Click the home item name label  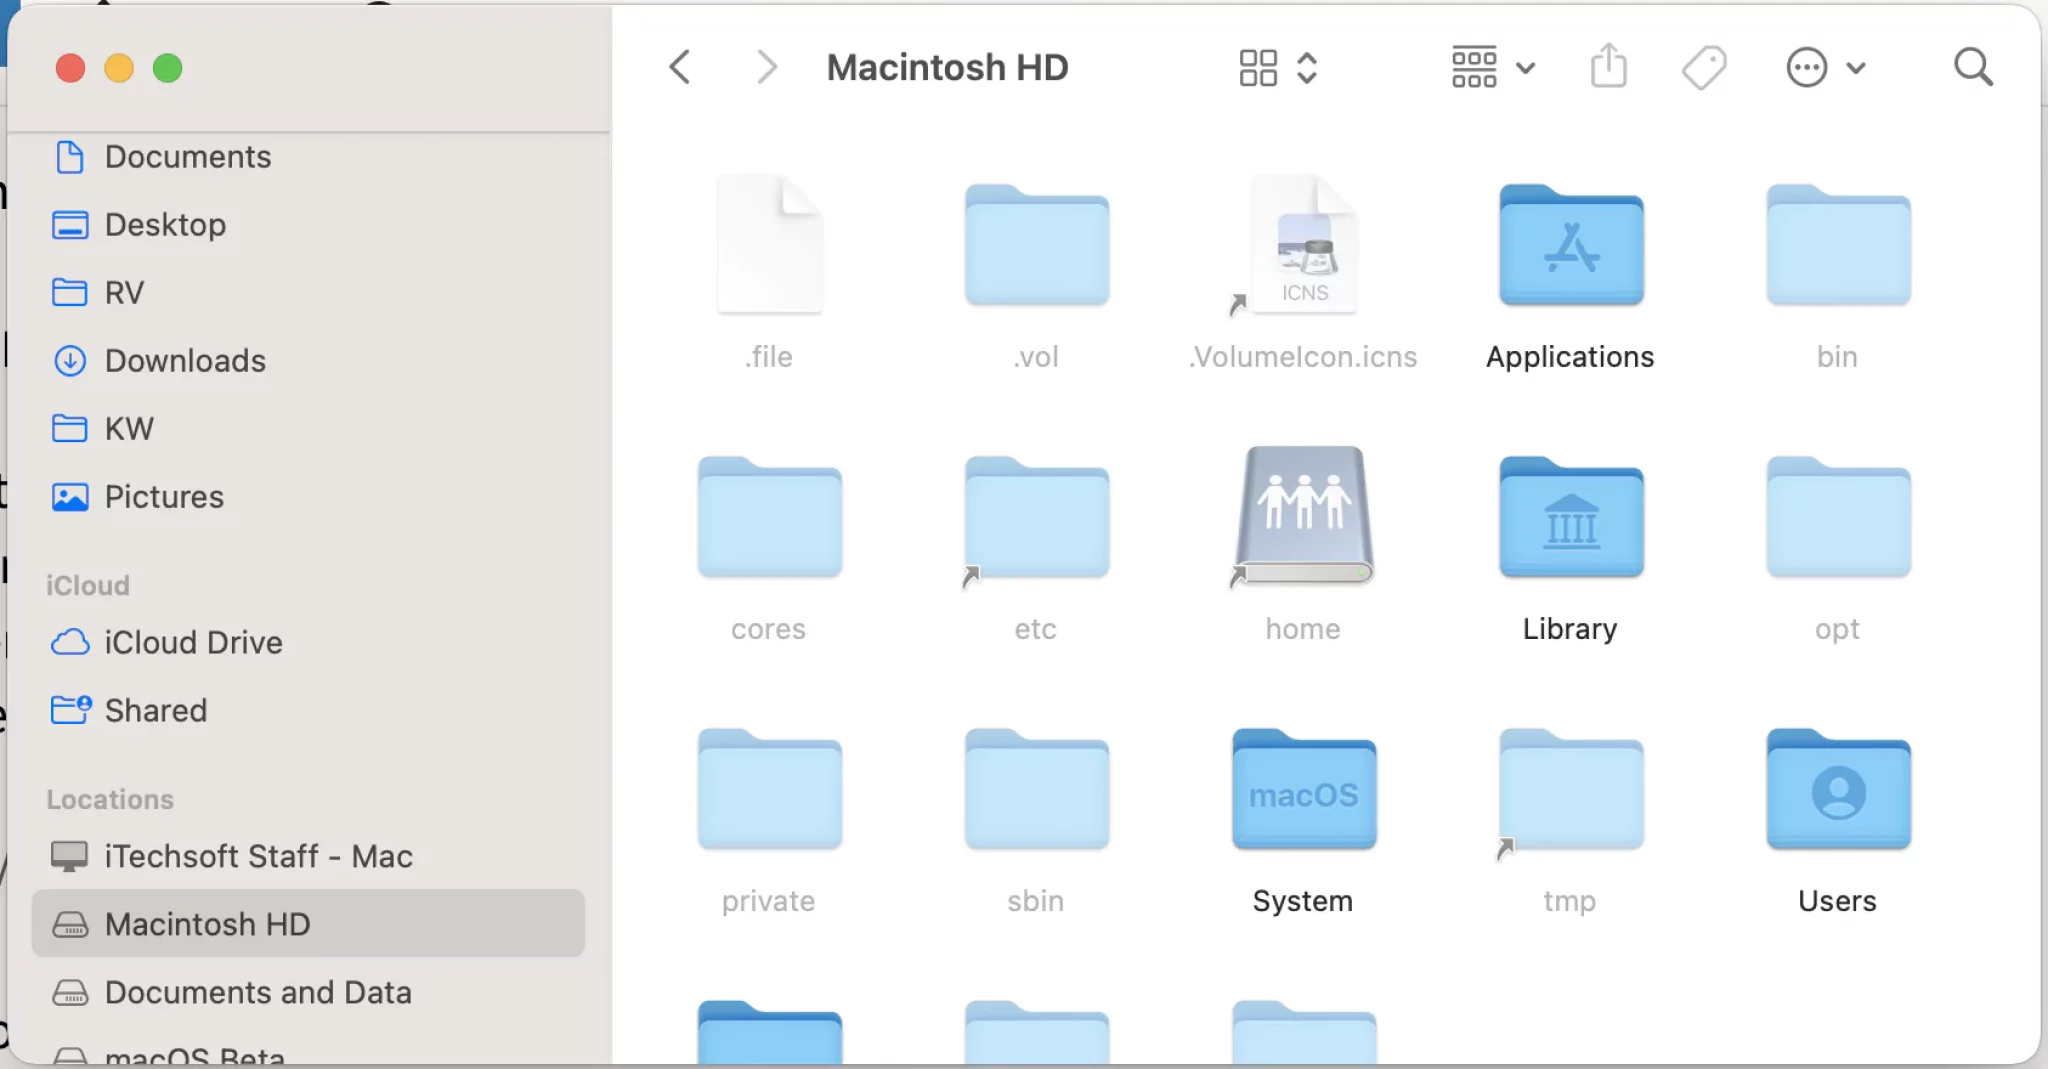[1303, 629]
